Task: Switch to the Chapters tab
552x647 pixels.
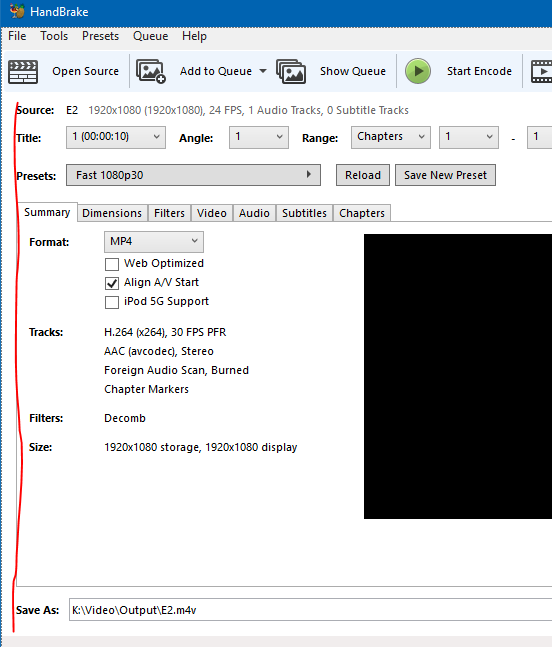Action: click(362, 213)
